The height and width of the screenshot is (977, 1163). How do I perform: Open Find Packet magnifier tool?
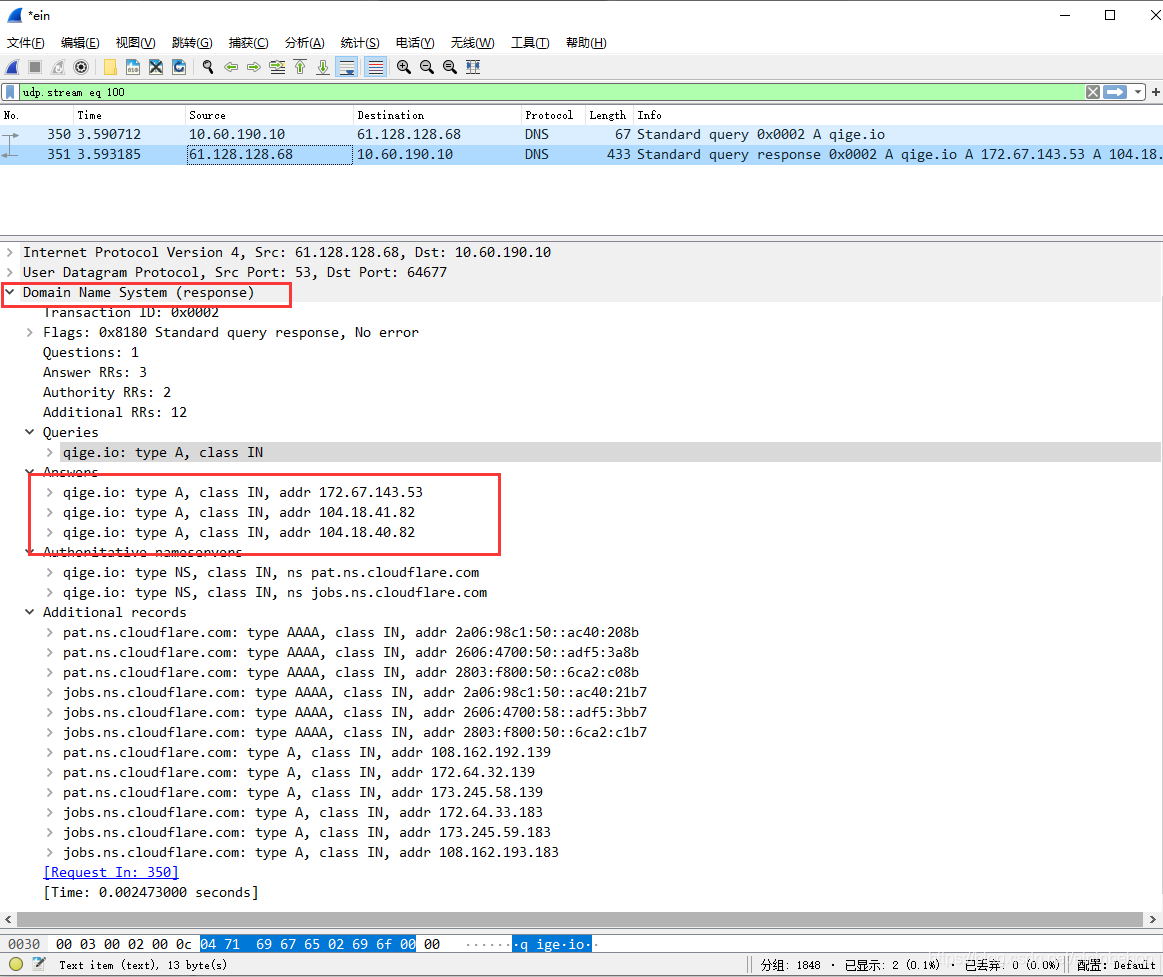tap(208, 68)
